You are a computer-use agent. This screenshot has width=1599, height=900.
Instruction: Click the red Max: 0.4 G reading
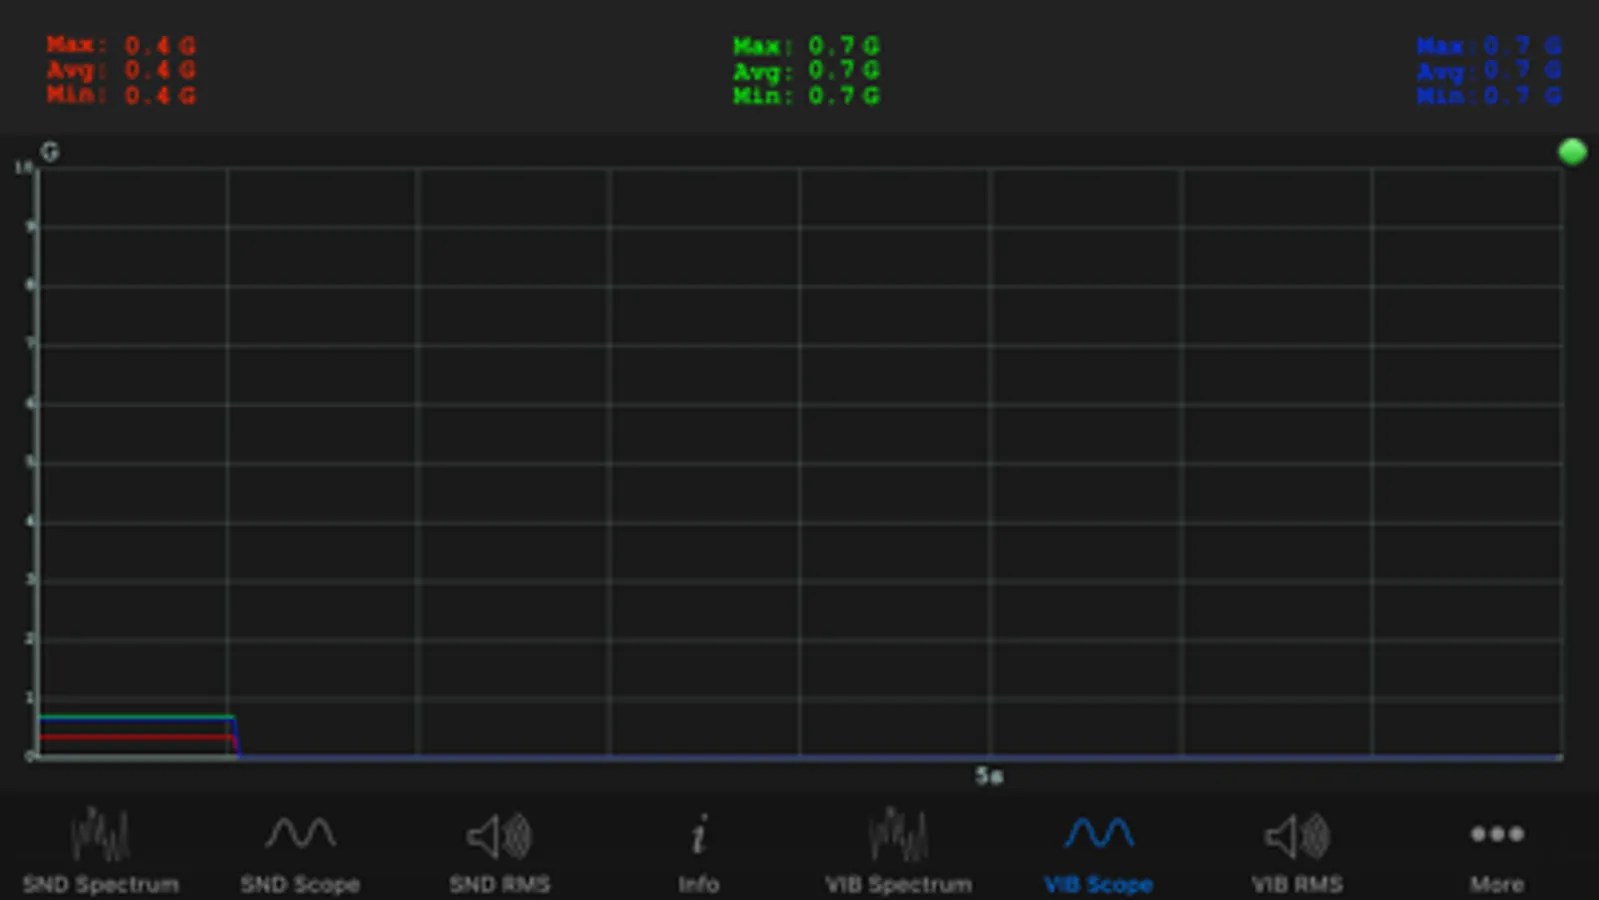pos(121,45)
